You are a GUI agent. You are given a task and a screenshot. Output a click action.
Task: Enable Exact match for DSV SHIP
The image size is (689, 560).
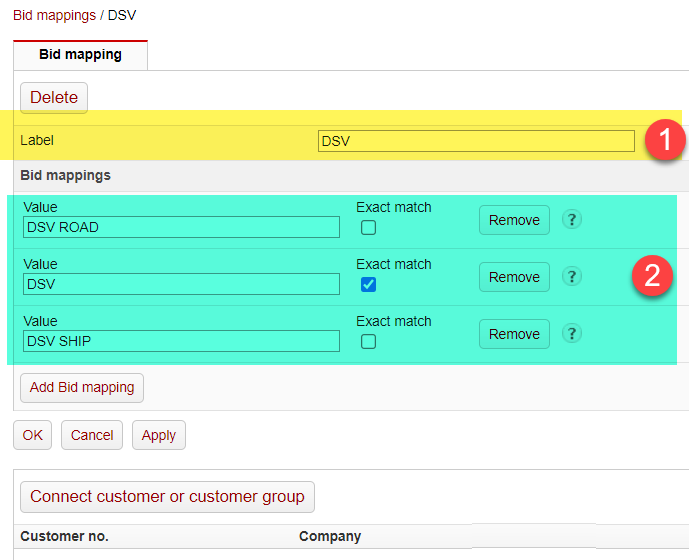click(368, 342)
